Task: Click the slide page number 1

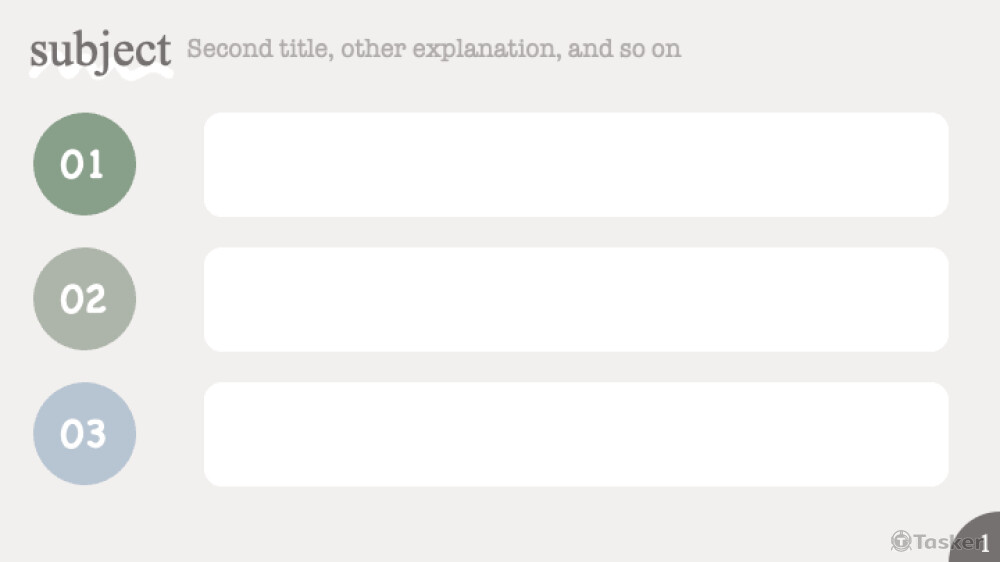Action: [985, 544]
